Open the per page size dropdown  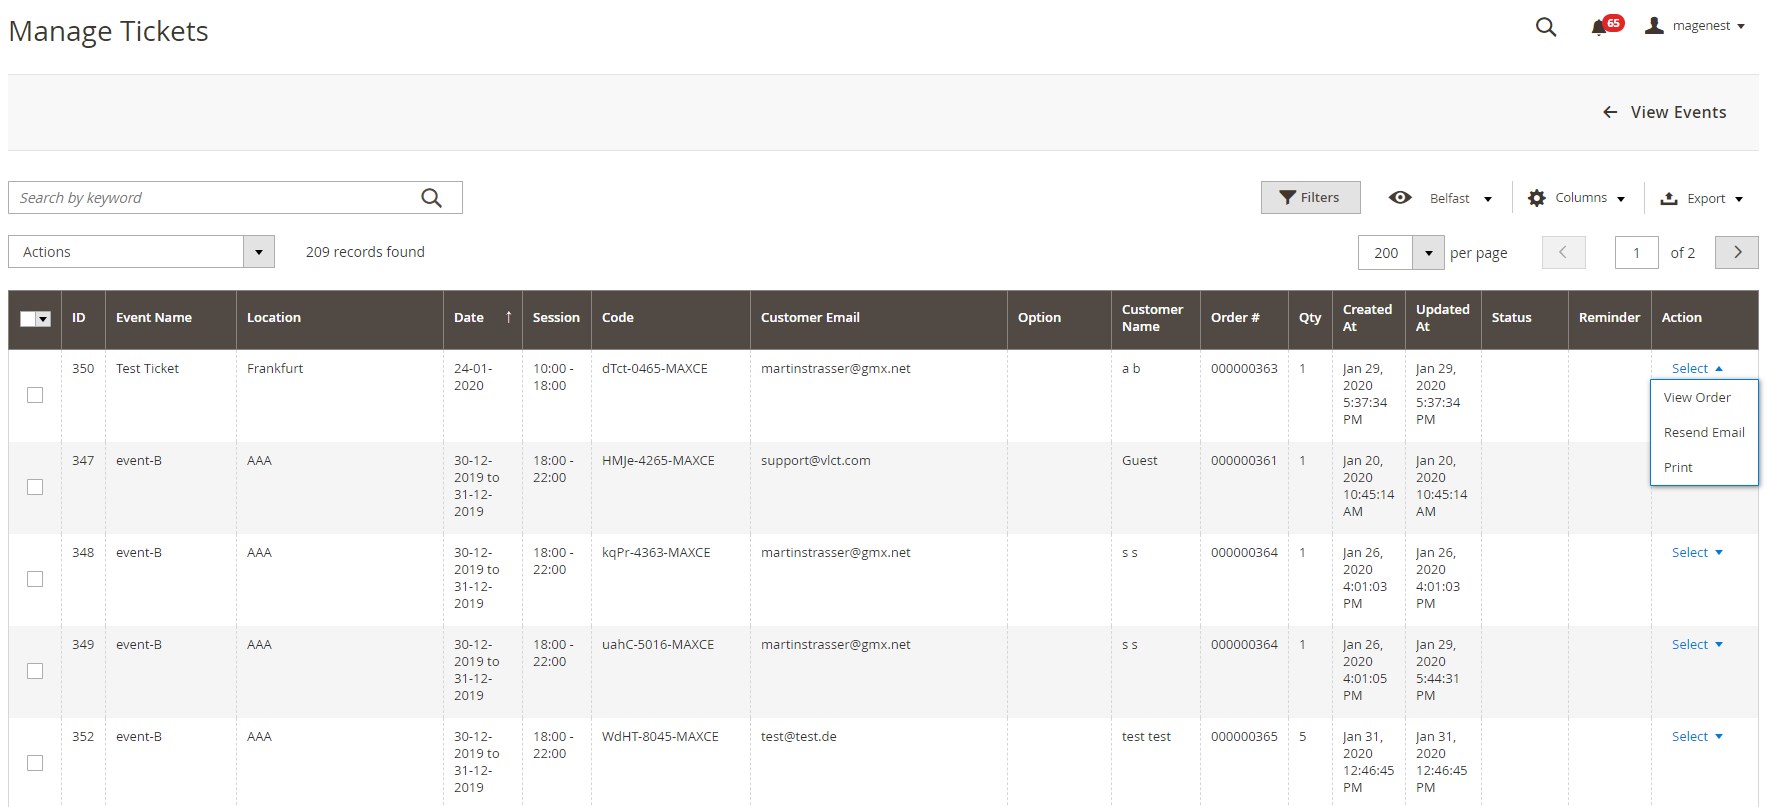click(1428, 253)
